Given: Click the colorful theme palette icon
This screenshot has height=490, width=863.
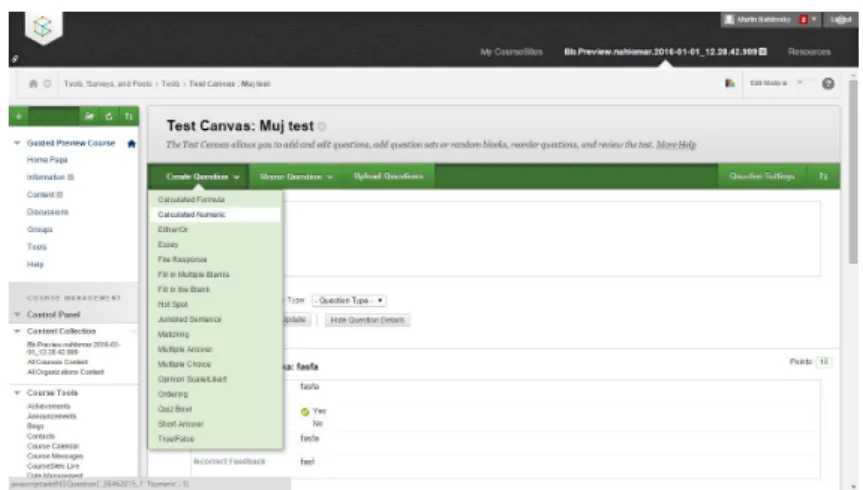Looking at the screenshot, I should point(730,83).
